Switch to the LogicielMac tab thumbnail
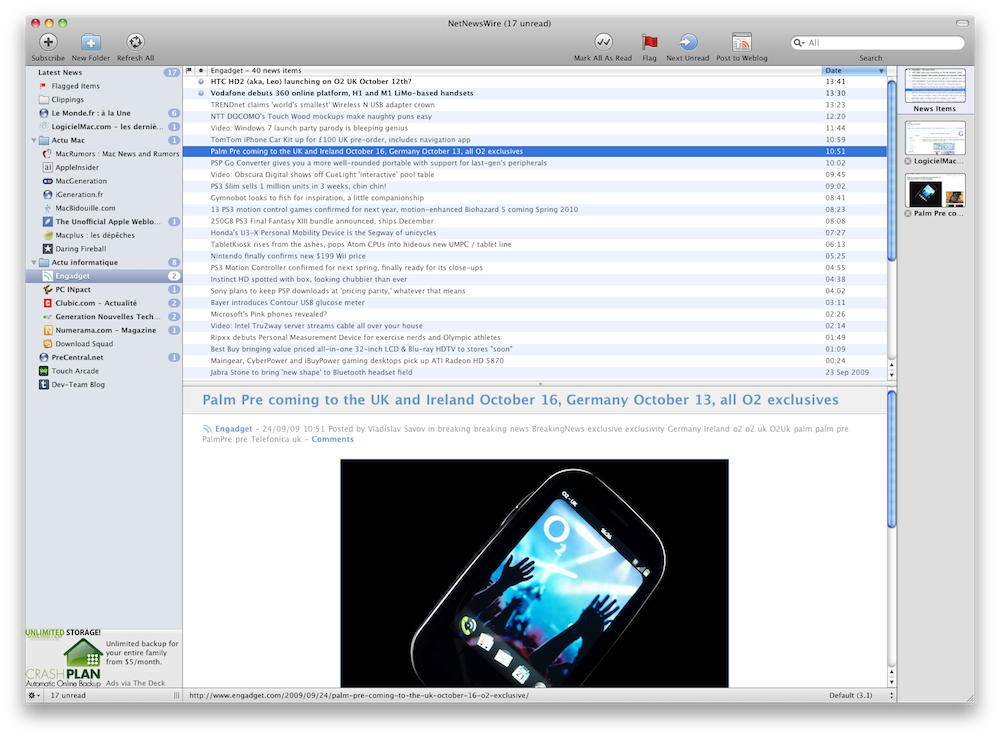The image size is (1000, 738). click(x=935, y=138)
